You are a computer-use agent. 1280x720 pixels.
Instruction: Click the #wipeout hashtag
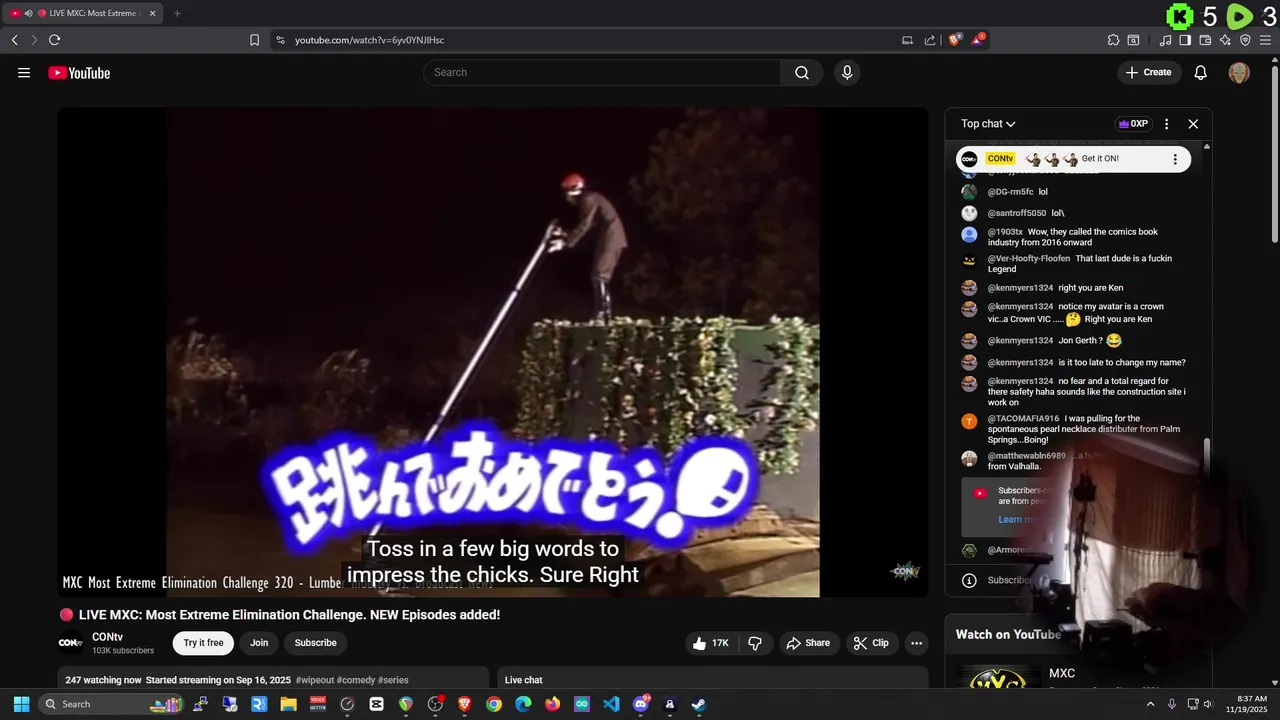point(315,680)
